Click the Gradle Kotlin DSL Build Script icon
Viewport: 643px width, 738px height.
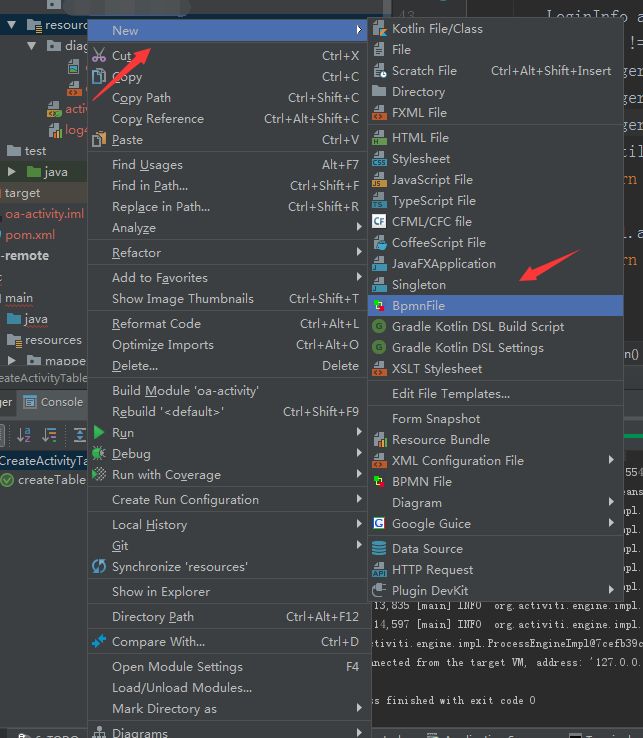click(379, 326)
